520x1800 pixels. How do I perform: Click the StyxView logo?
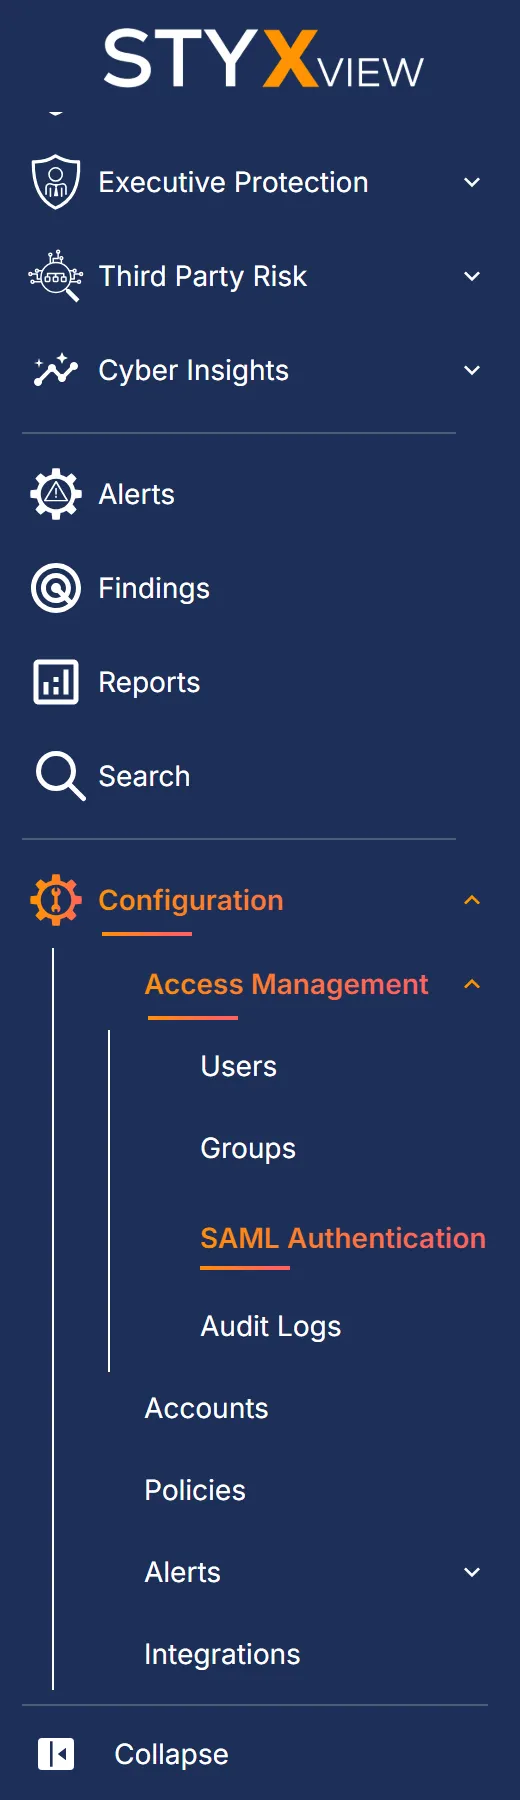tap(264, 59)
